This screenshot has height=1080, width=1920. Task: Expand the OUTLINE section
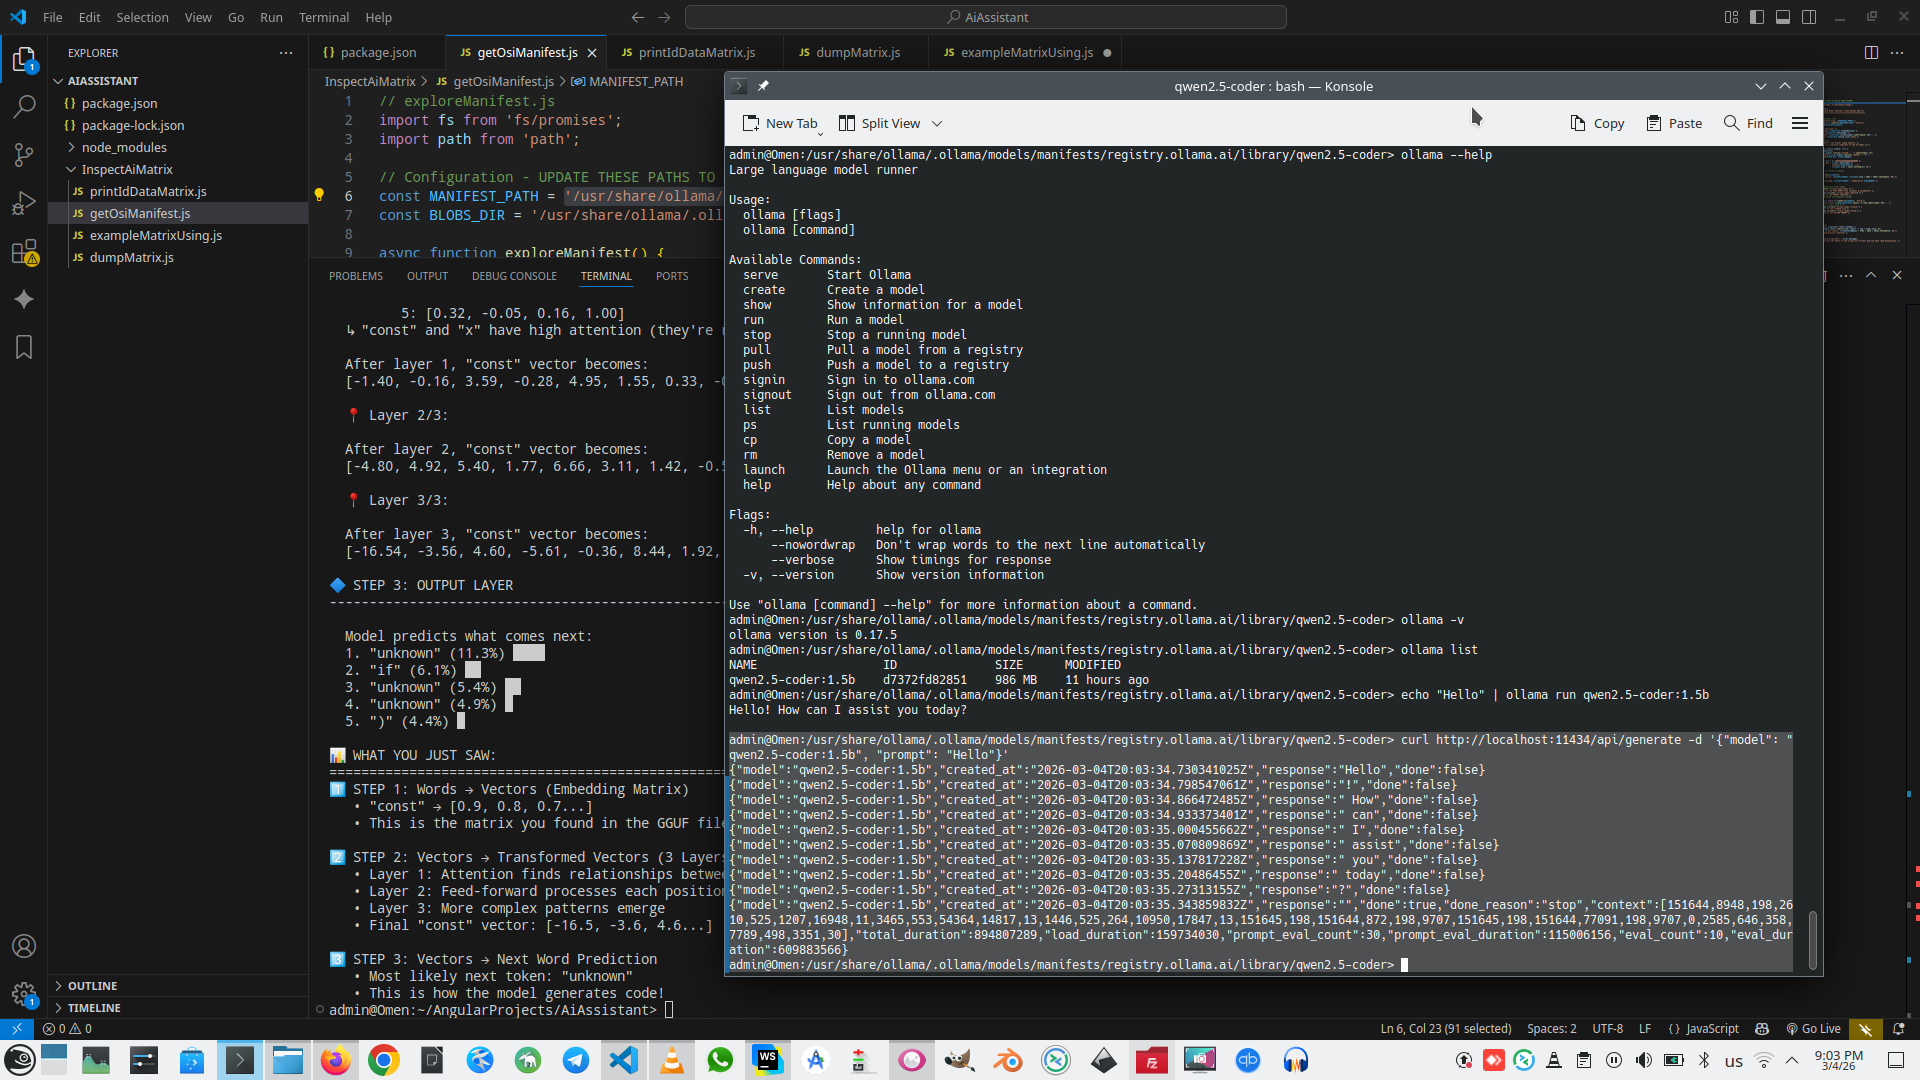(x=92, y=986)
